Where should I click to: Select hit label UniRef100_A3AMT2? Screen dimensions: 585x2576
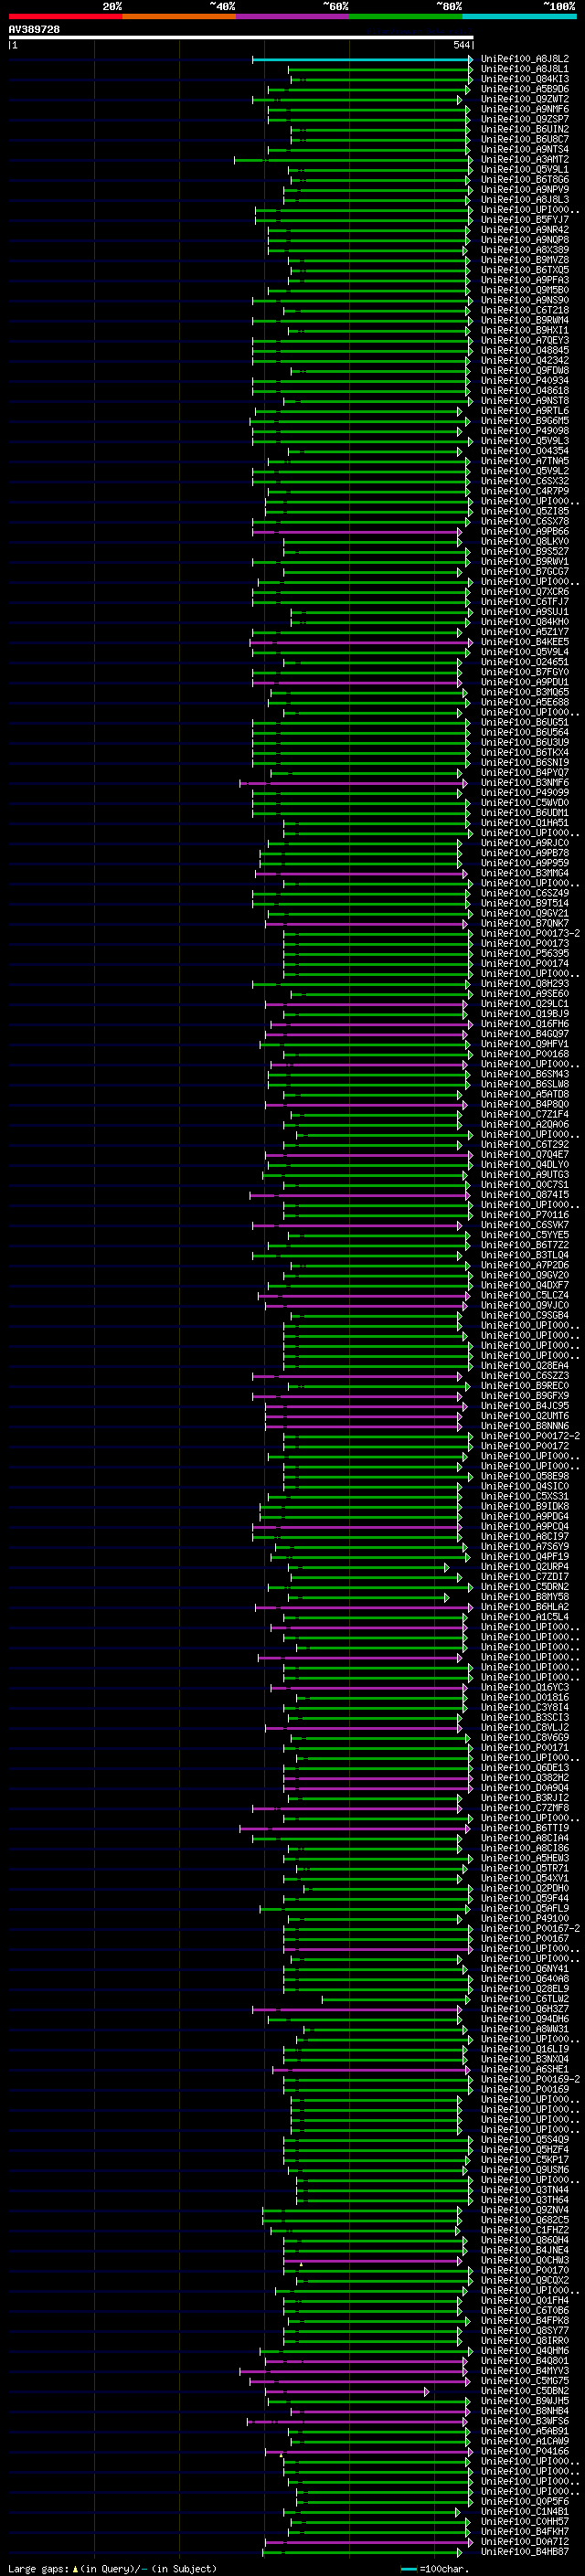(x=525, y=159)
